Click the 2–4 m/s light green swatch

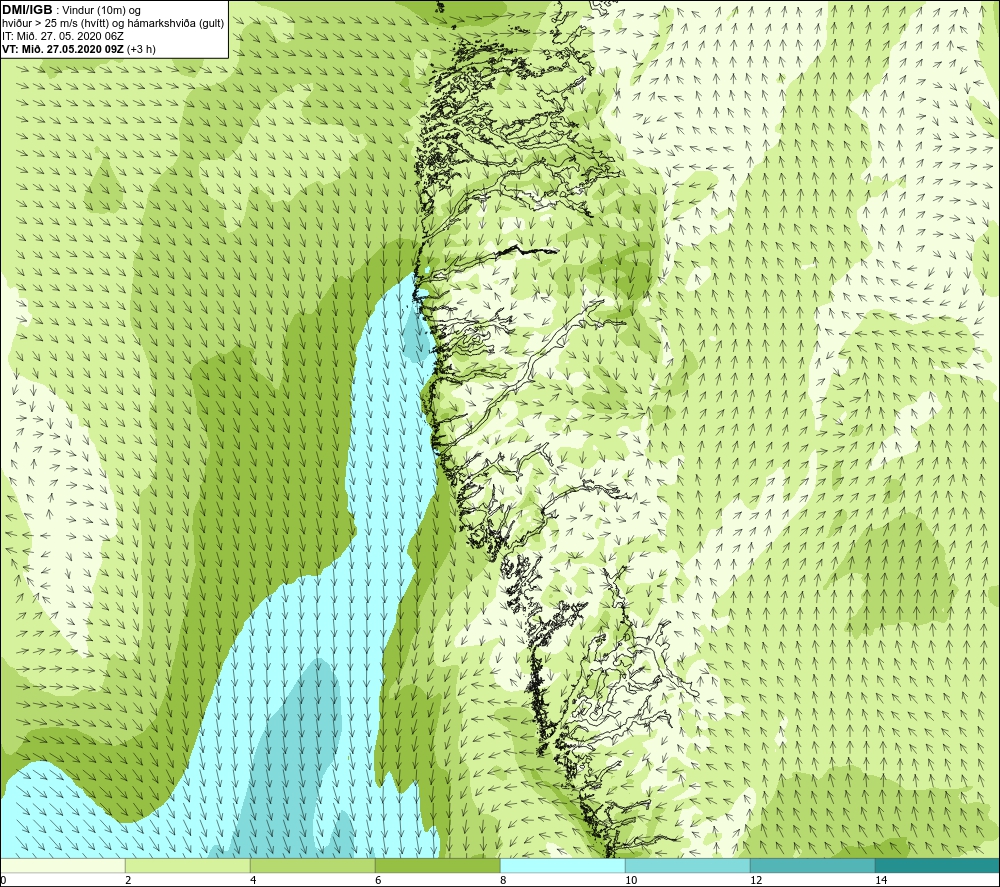click(x=188, y=866)
